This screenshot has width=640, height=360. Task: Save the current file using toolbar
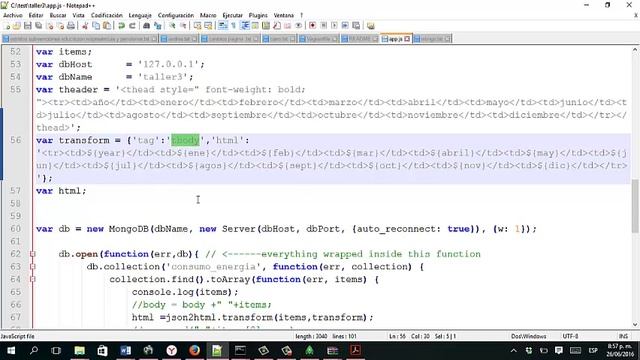[28, 26]
